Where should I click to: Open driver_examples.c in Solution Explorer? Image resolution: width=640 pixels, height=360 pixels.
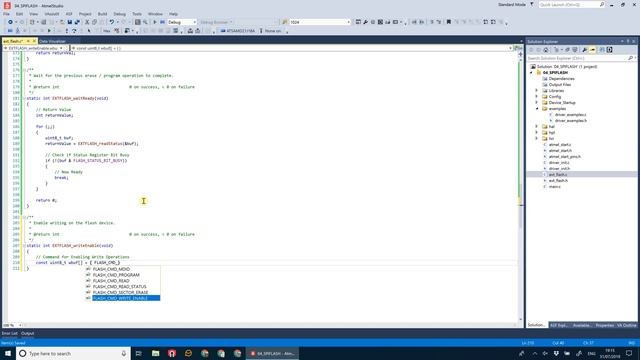click(570, 115)
